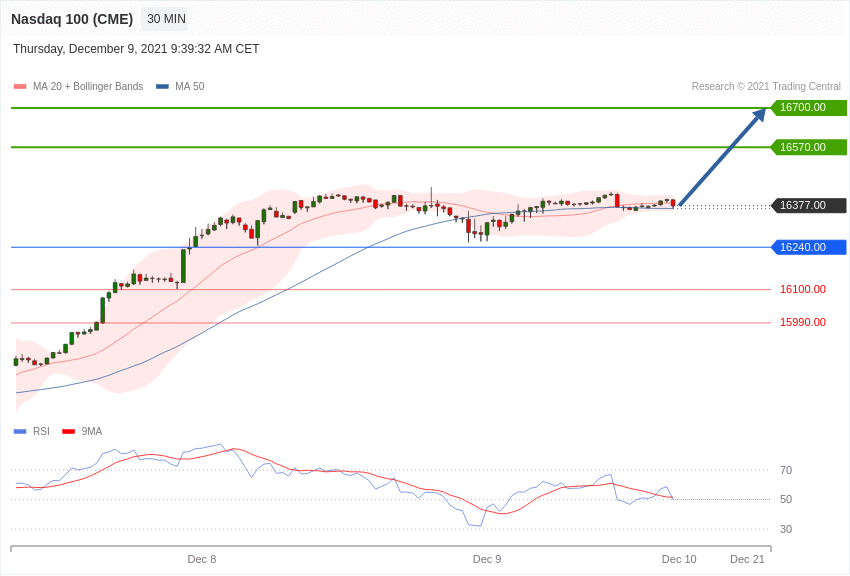Image resolution: width=850 pixels, height=576 pixels.
Task: Click the '9MA' legend label
Action: 92,431
